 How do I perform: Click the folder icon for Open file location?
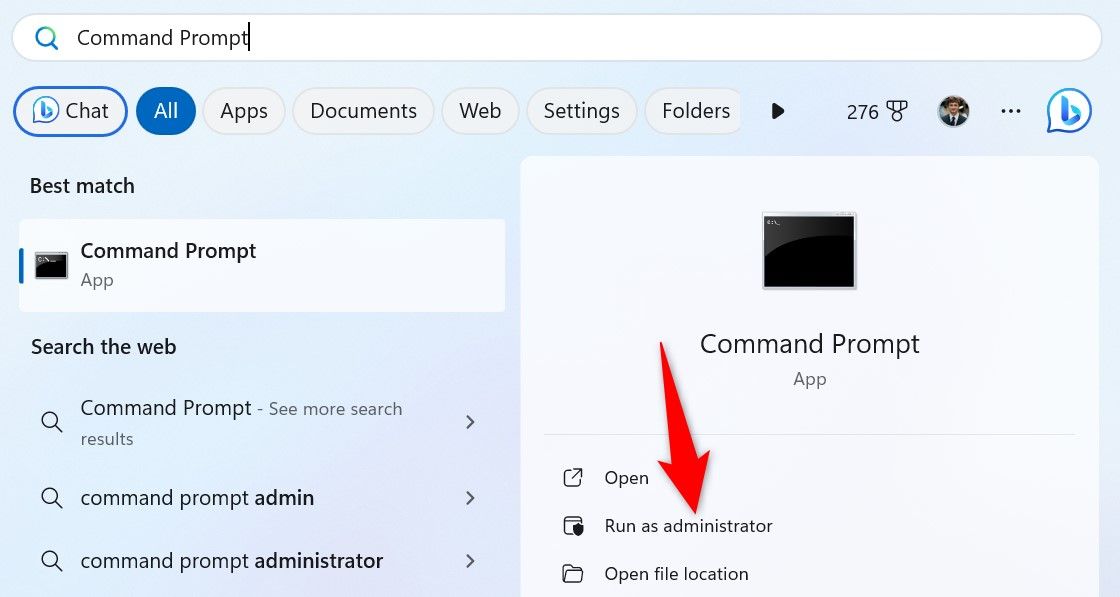tap(573, 574)
